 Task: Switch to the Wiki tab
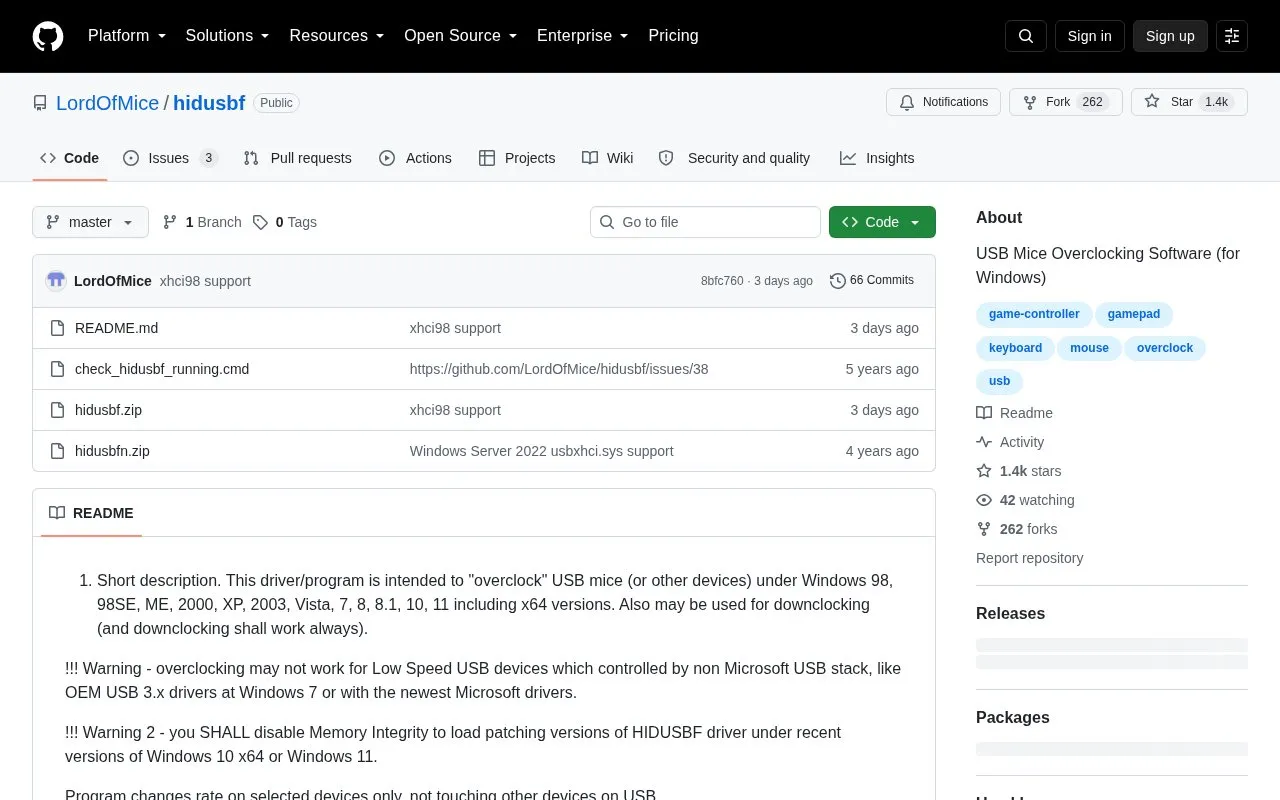point(608,158)
